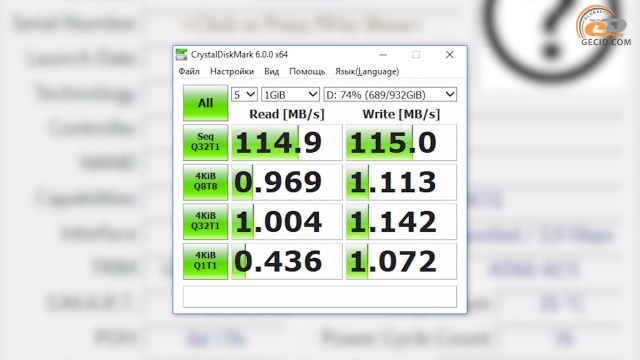Viewport: 640px width, 360px height.
Task: Click the 4KiB Q1T1 write value 1.072
Action: click(401, 261)
